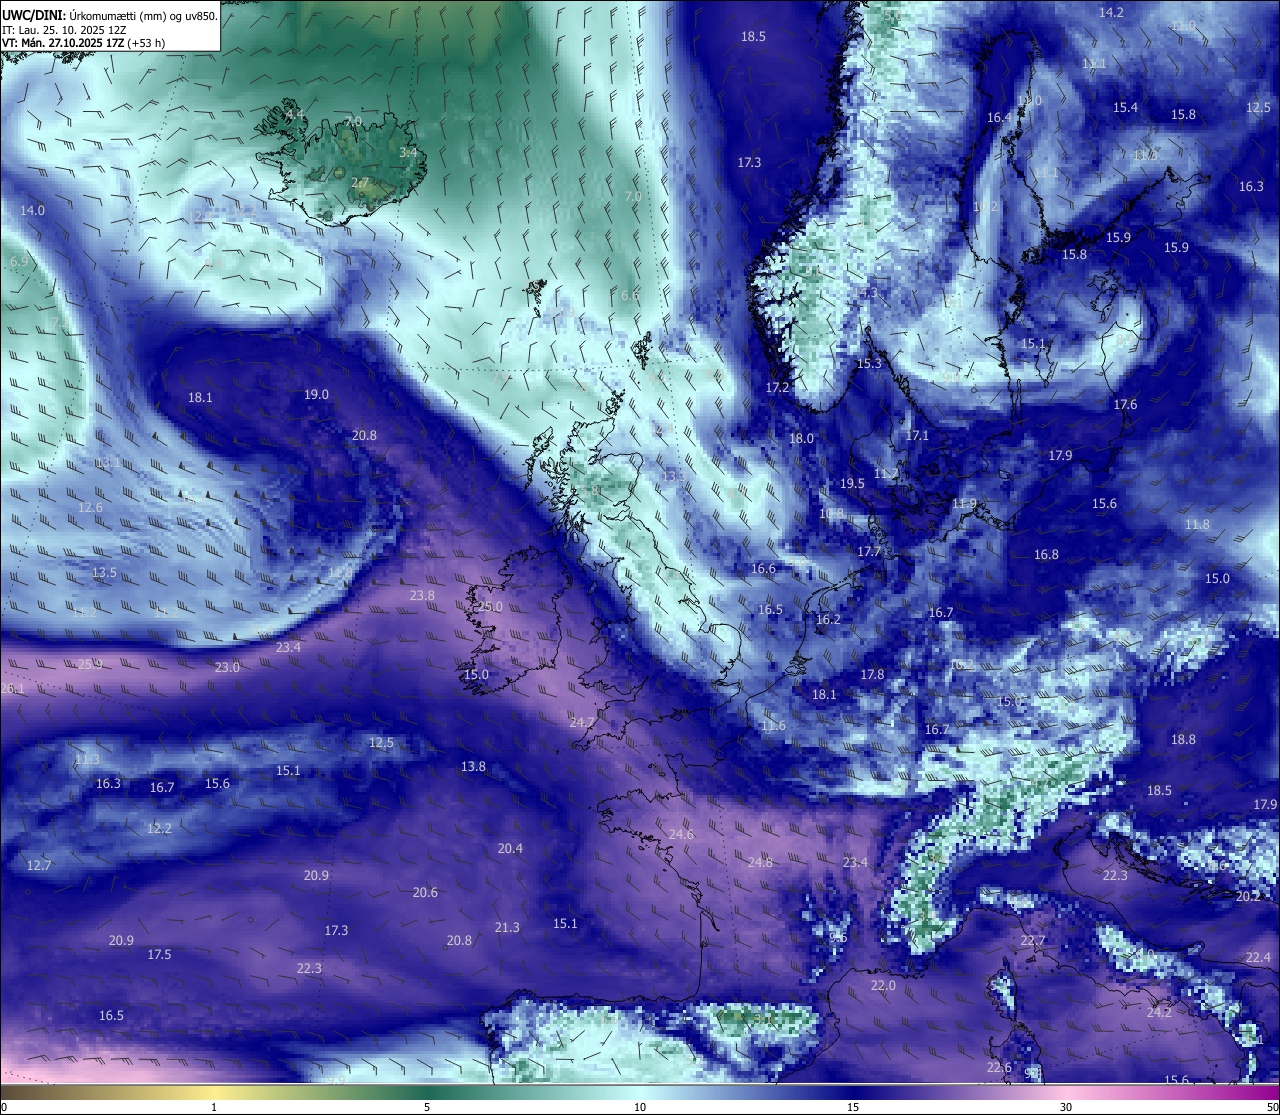This screenshot has height=1115, width=1280.
Task: Click the map value 14.0
Action: coord(32,210)
